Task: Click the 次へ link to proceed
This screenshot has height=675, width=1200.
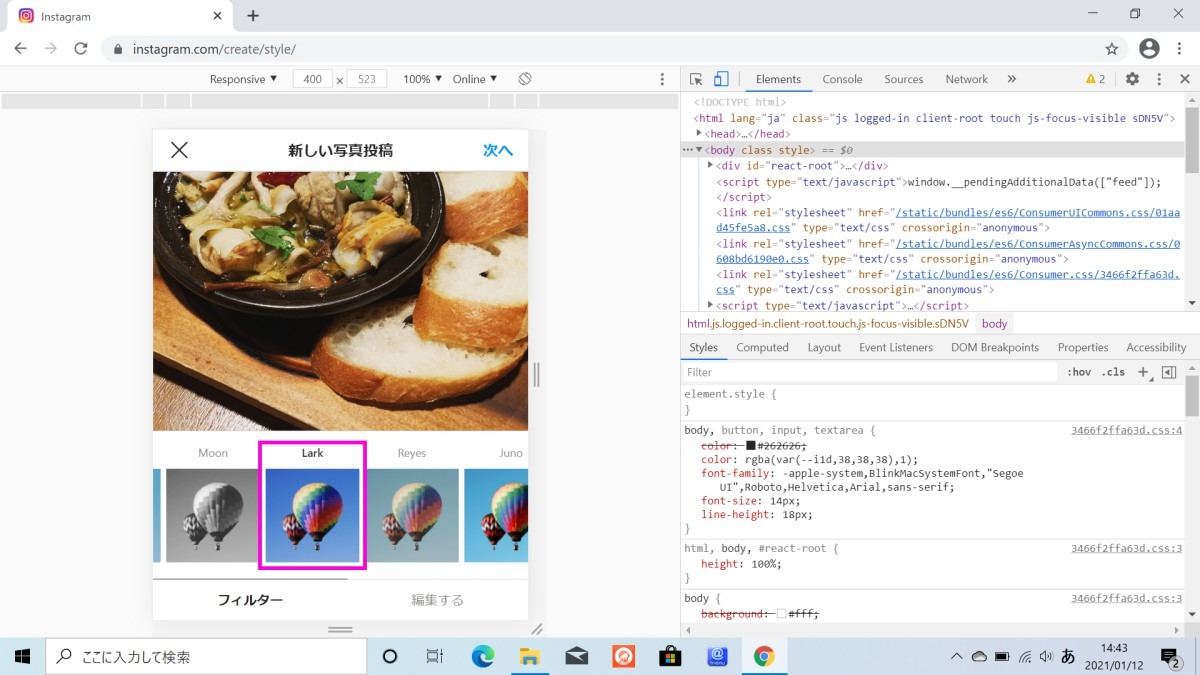Action: pyautogui.click(x=498, y=150)
